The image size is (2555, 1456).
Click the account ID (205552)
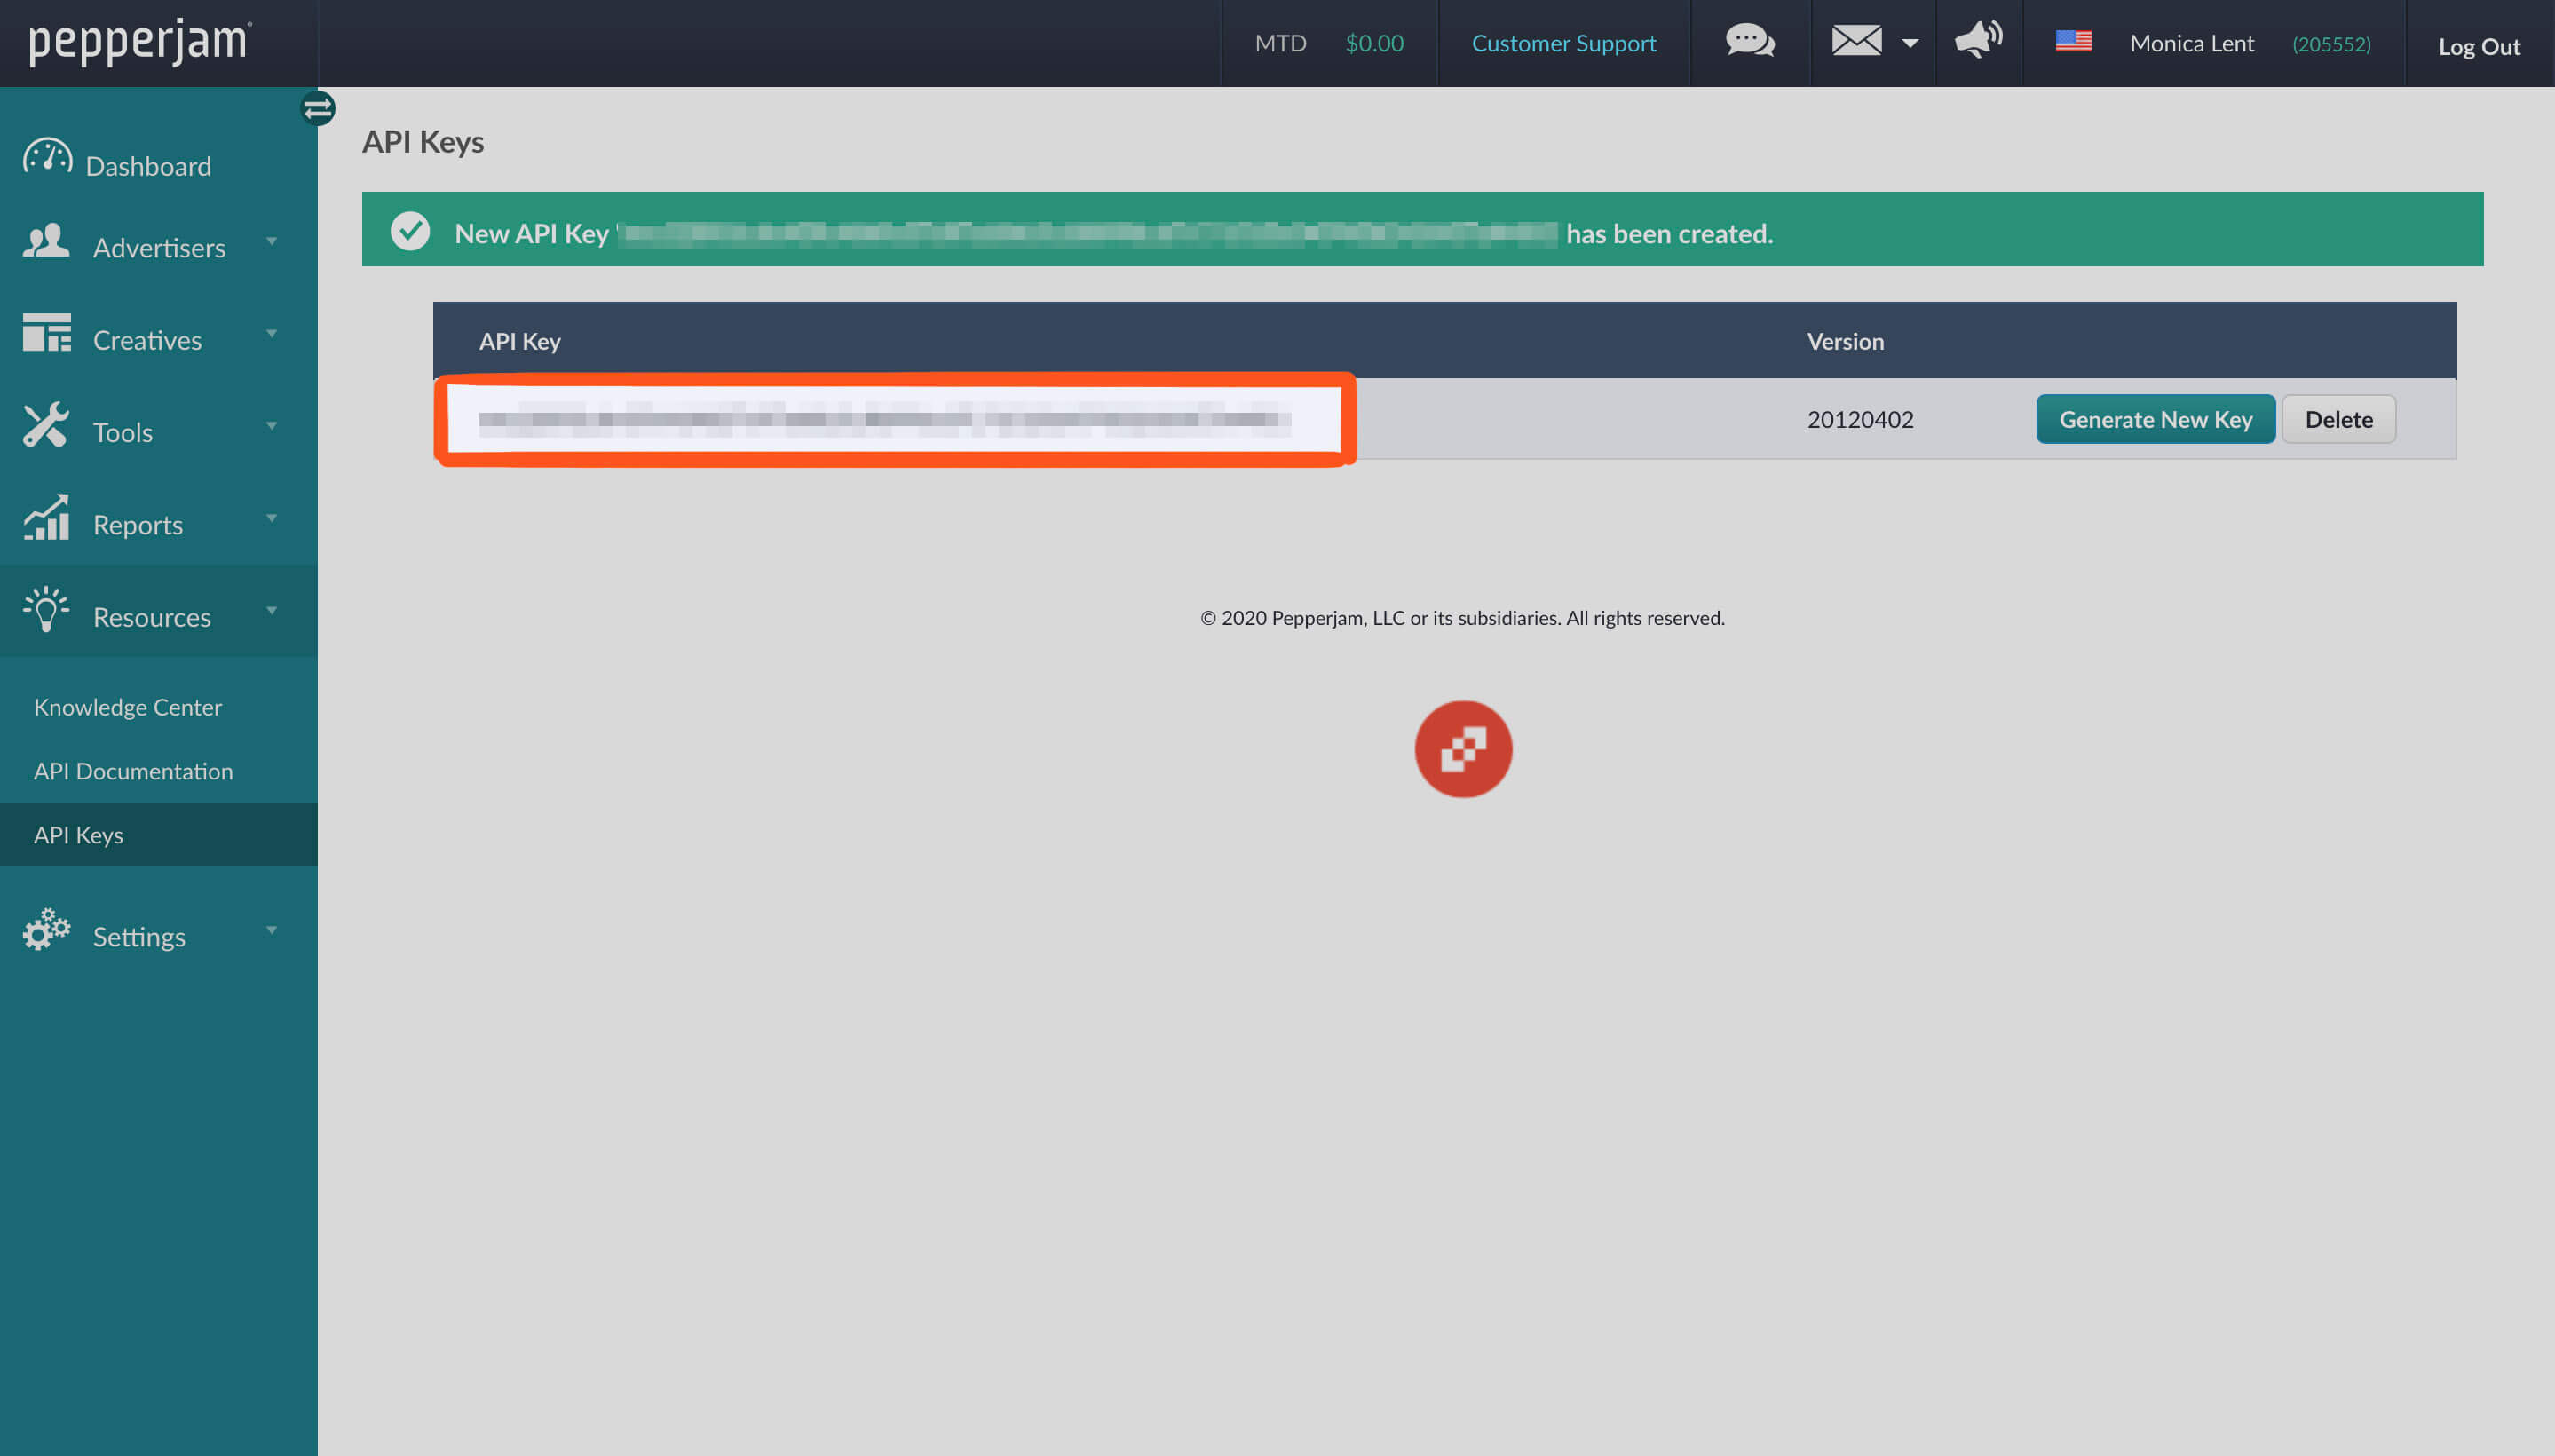pyautogui.click(x=2330, y=44)
